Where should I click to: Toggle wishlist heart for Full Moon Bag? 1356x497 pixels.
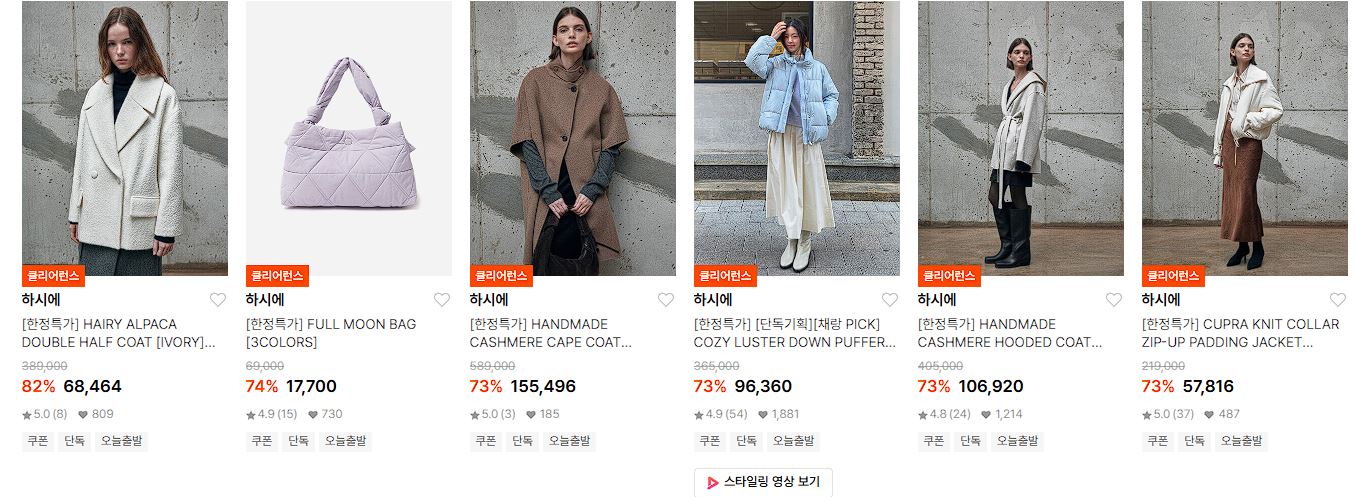[441, 300]
